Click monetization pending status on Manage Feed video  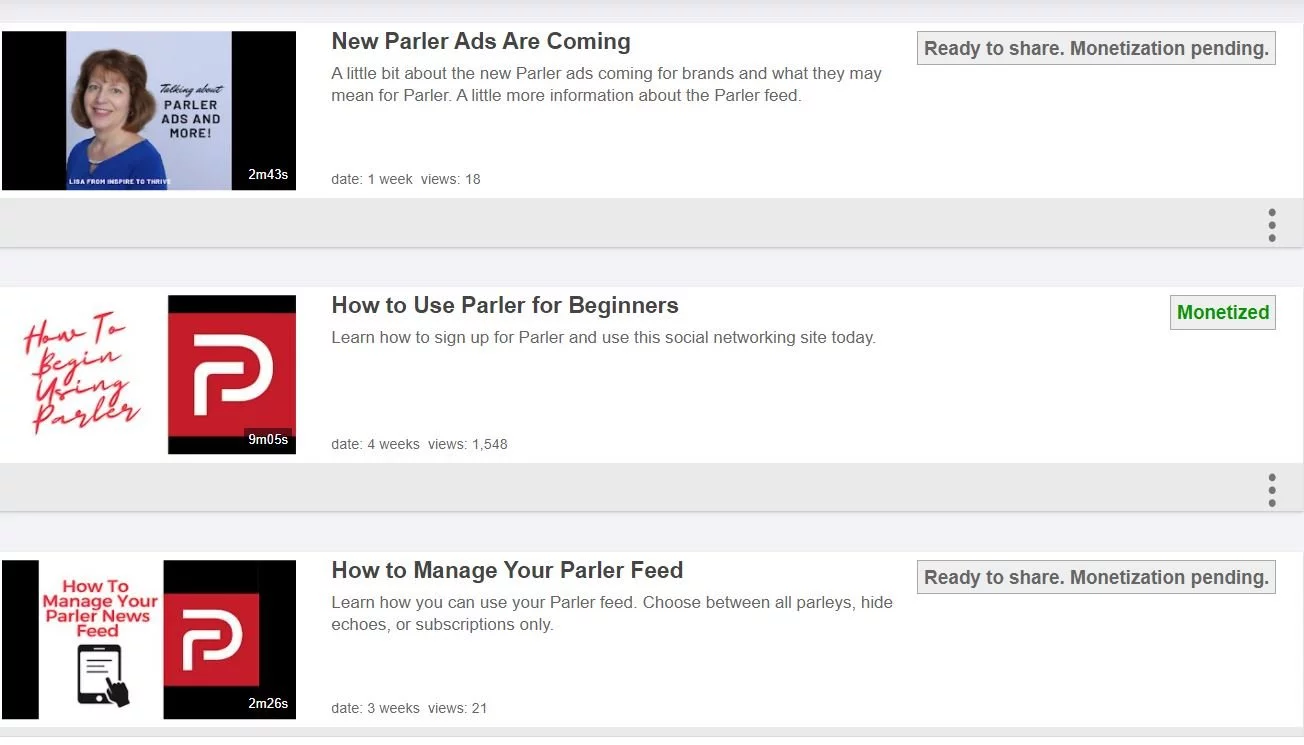pyautogui.click(x=1096, y=577)
